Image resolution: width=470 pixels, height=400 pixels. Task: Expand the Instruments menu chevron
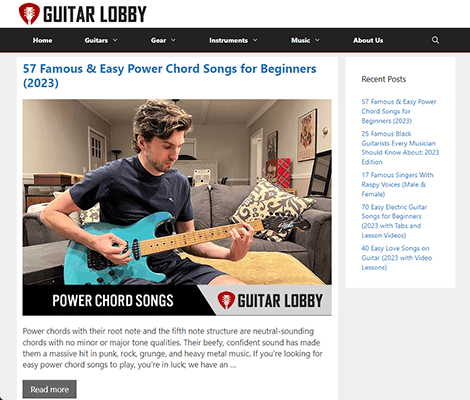pos(255,40)
